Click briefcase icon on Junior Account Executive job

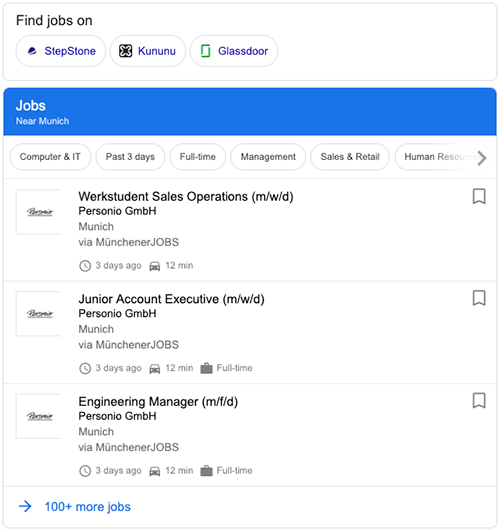pos(206,368)
